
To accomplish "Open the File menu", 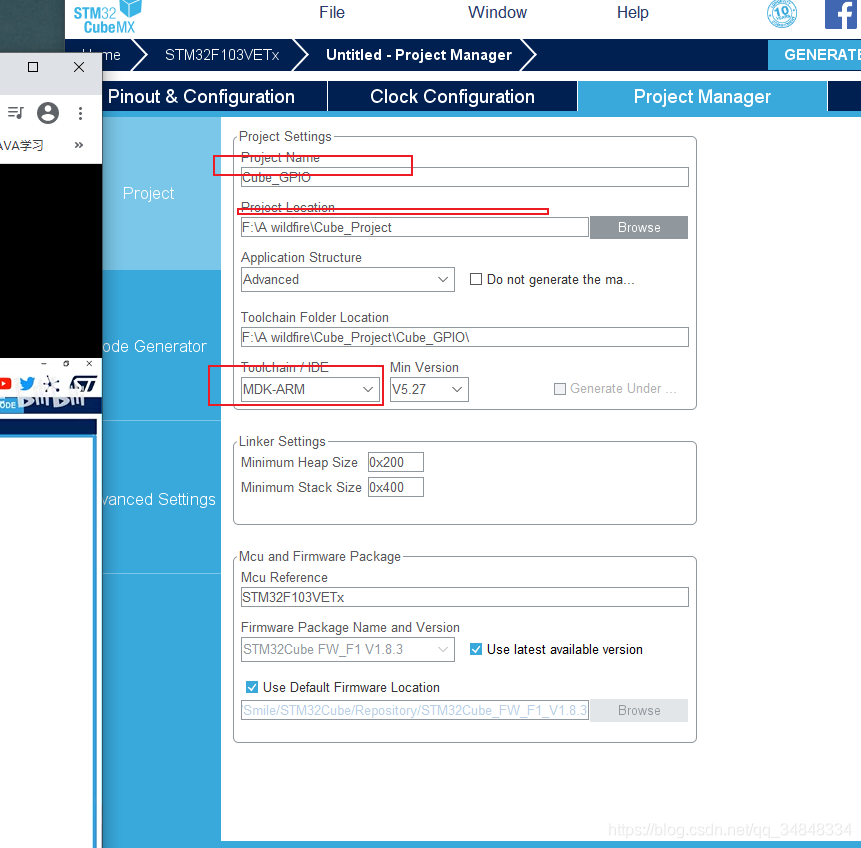I will tap(332, 12).
